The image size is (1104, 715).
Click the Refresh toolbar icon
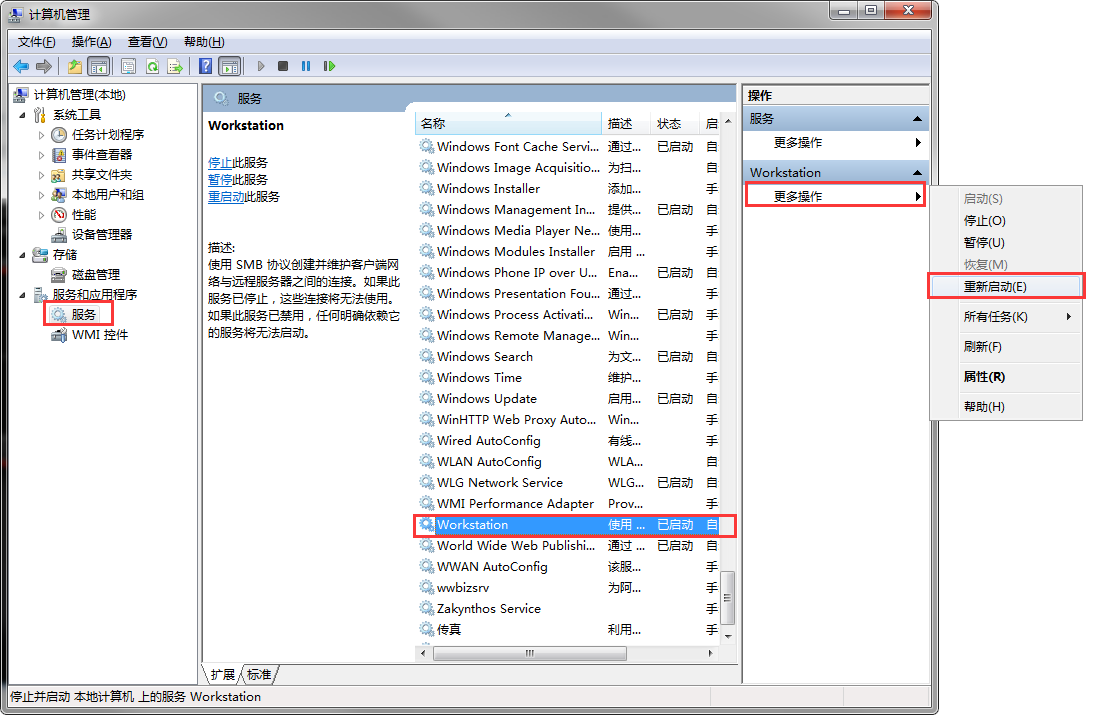[x=152, y=66]
